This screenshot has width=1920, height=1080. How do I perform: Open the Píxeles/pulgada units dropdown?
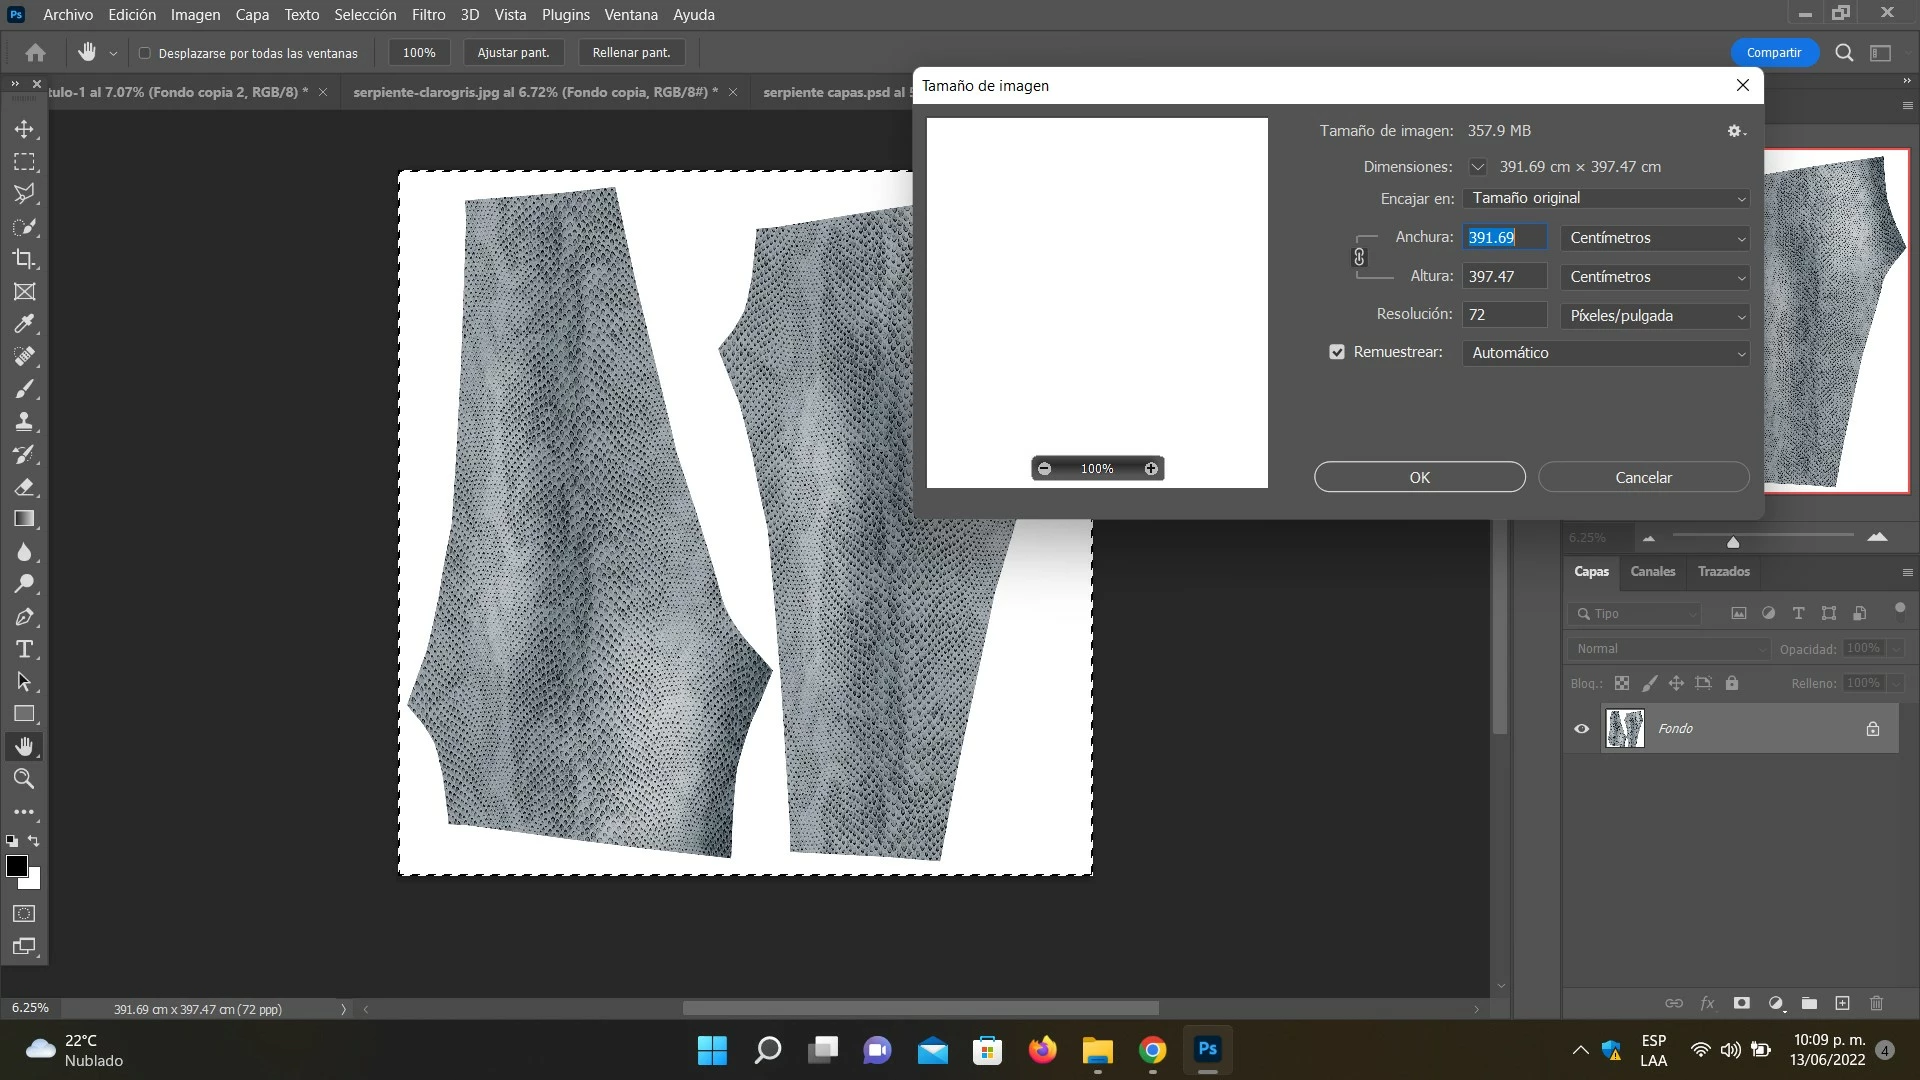point(1655,315)
